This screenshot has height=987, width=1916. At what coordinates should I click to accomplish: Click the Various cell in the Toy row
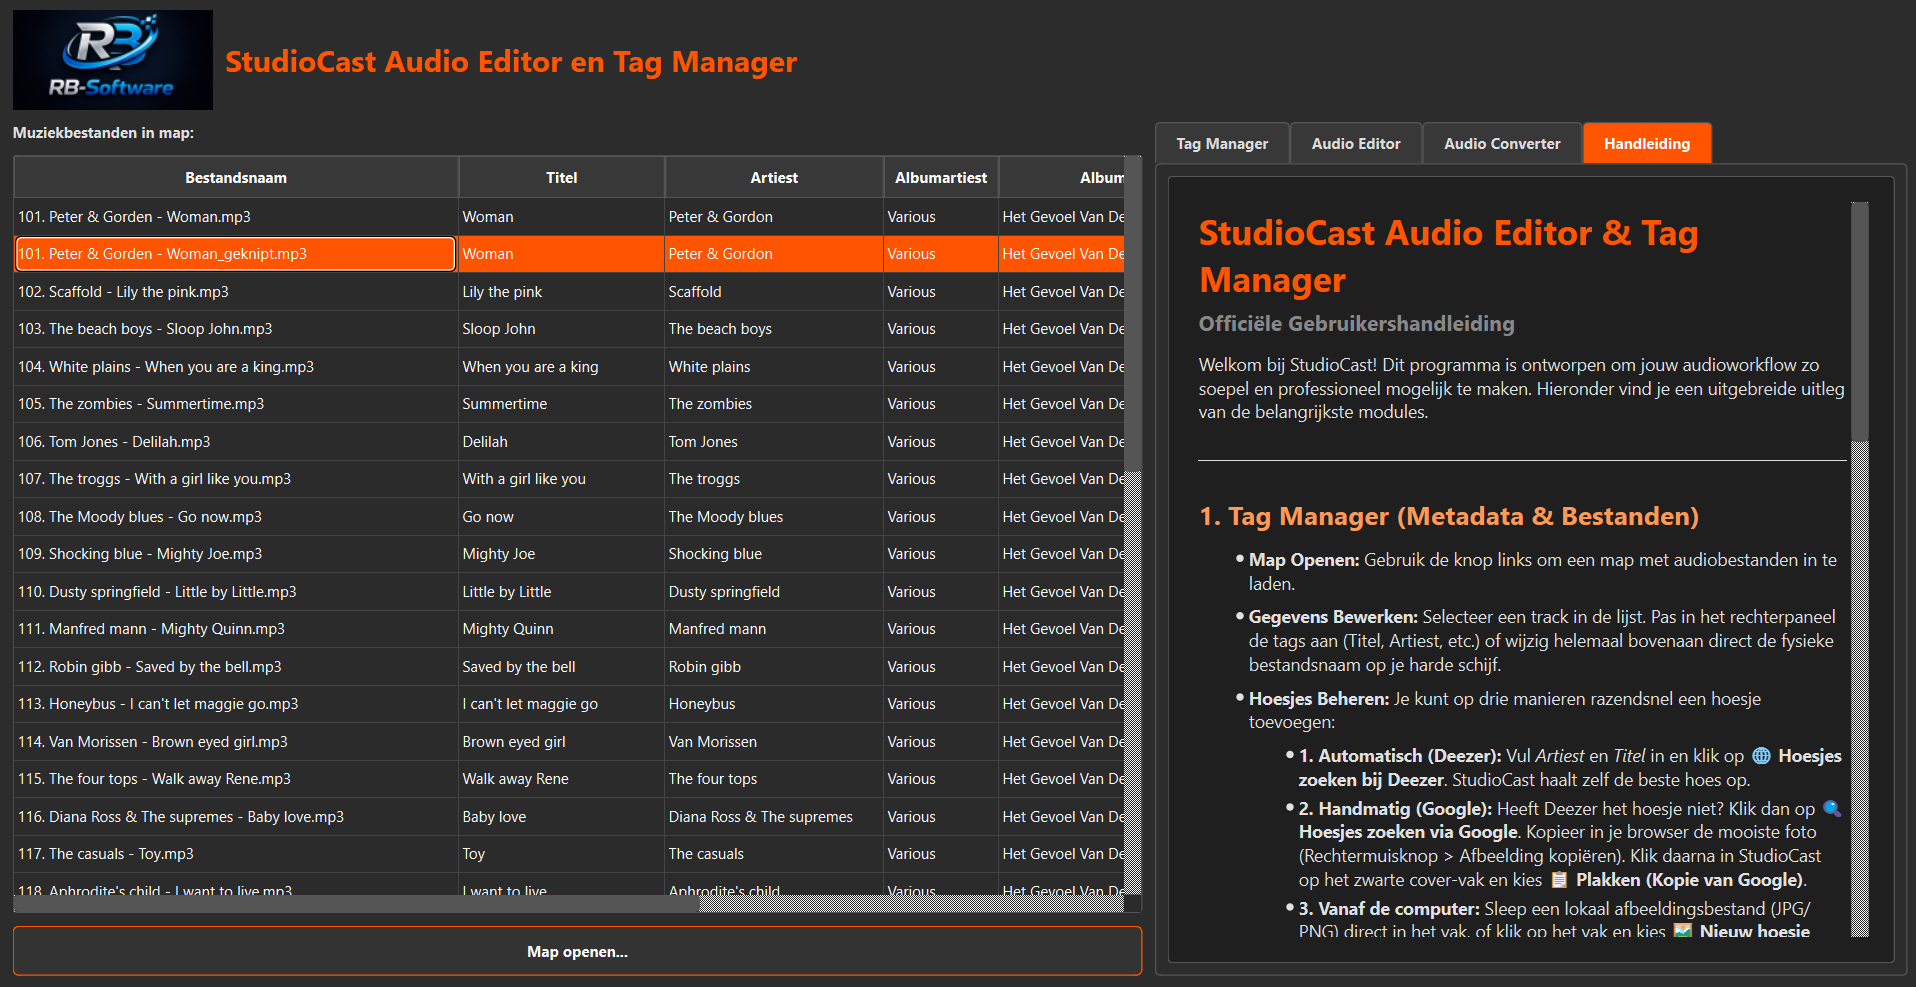pos(941,854)
